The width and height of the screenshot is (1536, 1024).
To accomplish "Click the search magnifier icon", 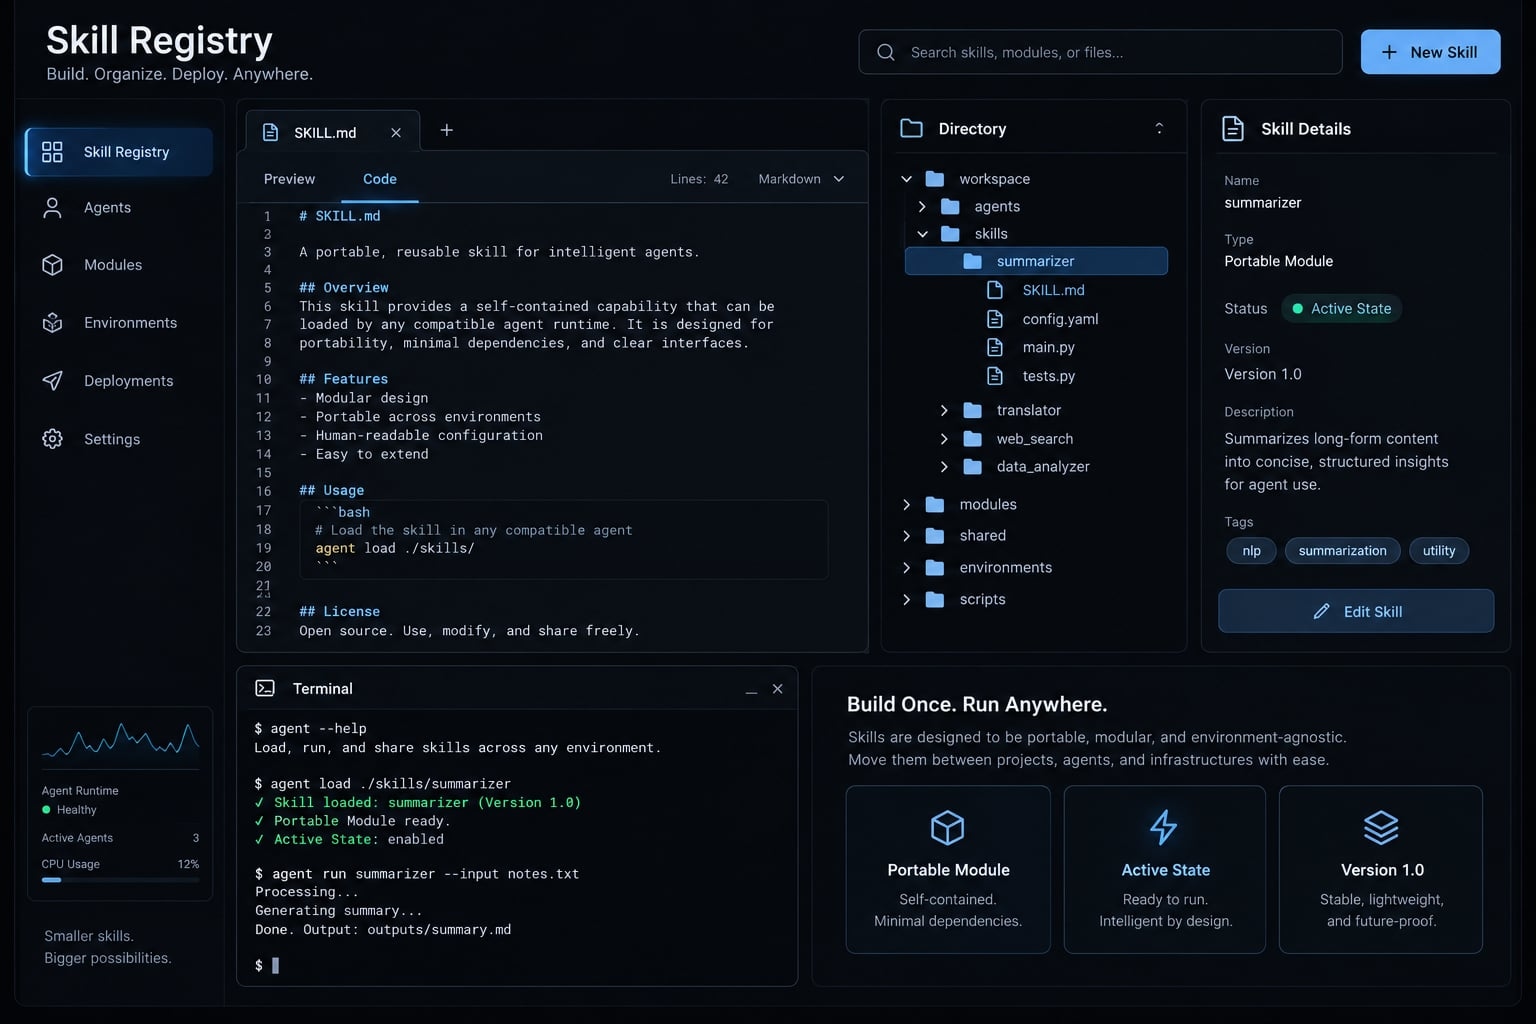I will click(x=886, y=52).
